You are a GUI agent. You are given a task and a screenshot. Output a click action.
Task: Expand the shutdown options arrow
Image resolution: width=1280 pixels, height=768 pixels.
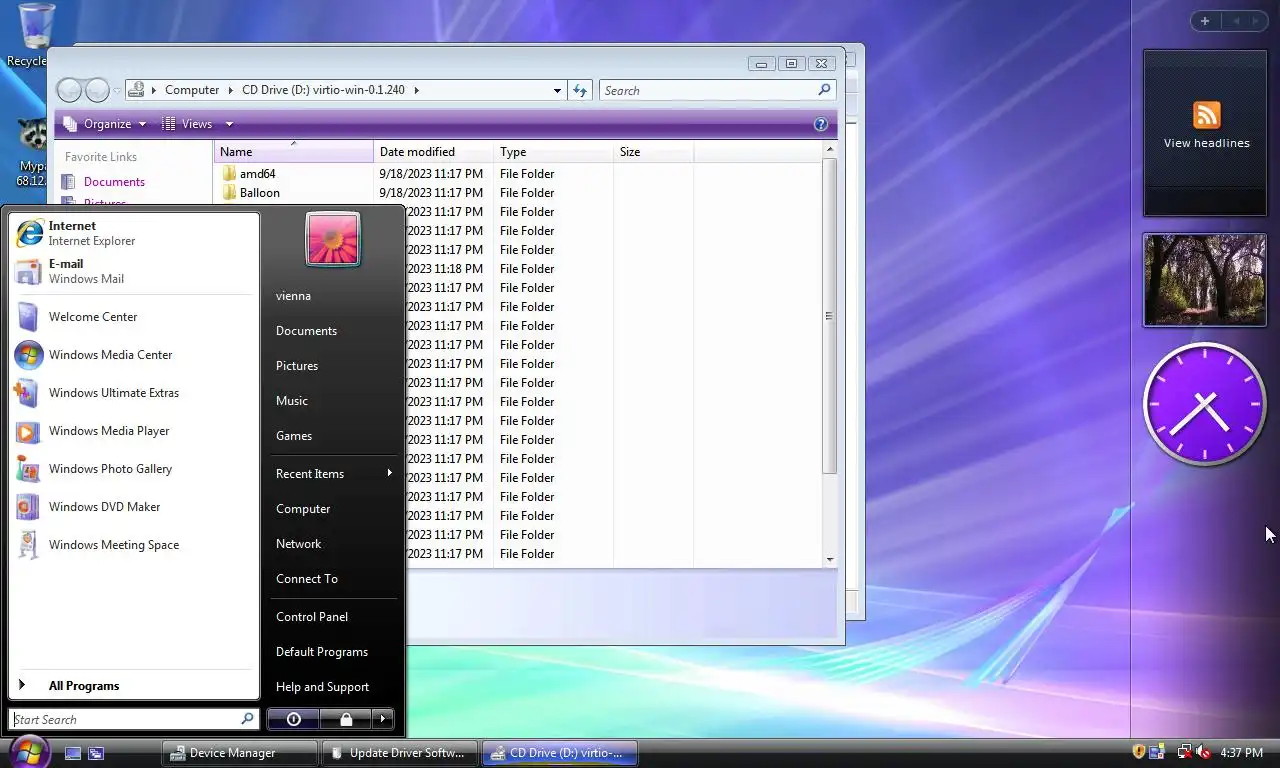click(382, 719)
